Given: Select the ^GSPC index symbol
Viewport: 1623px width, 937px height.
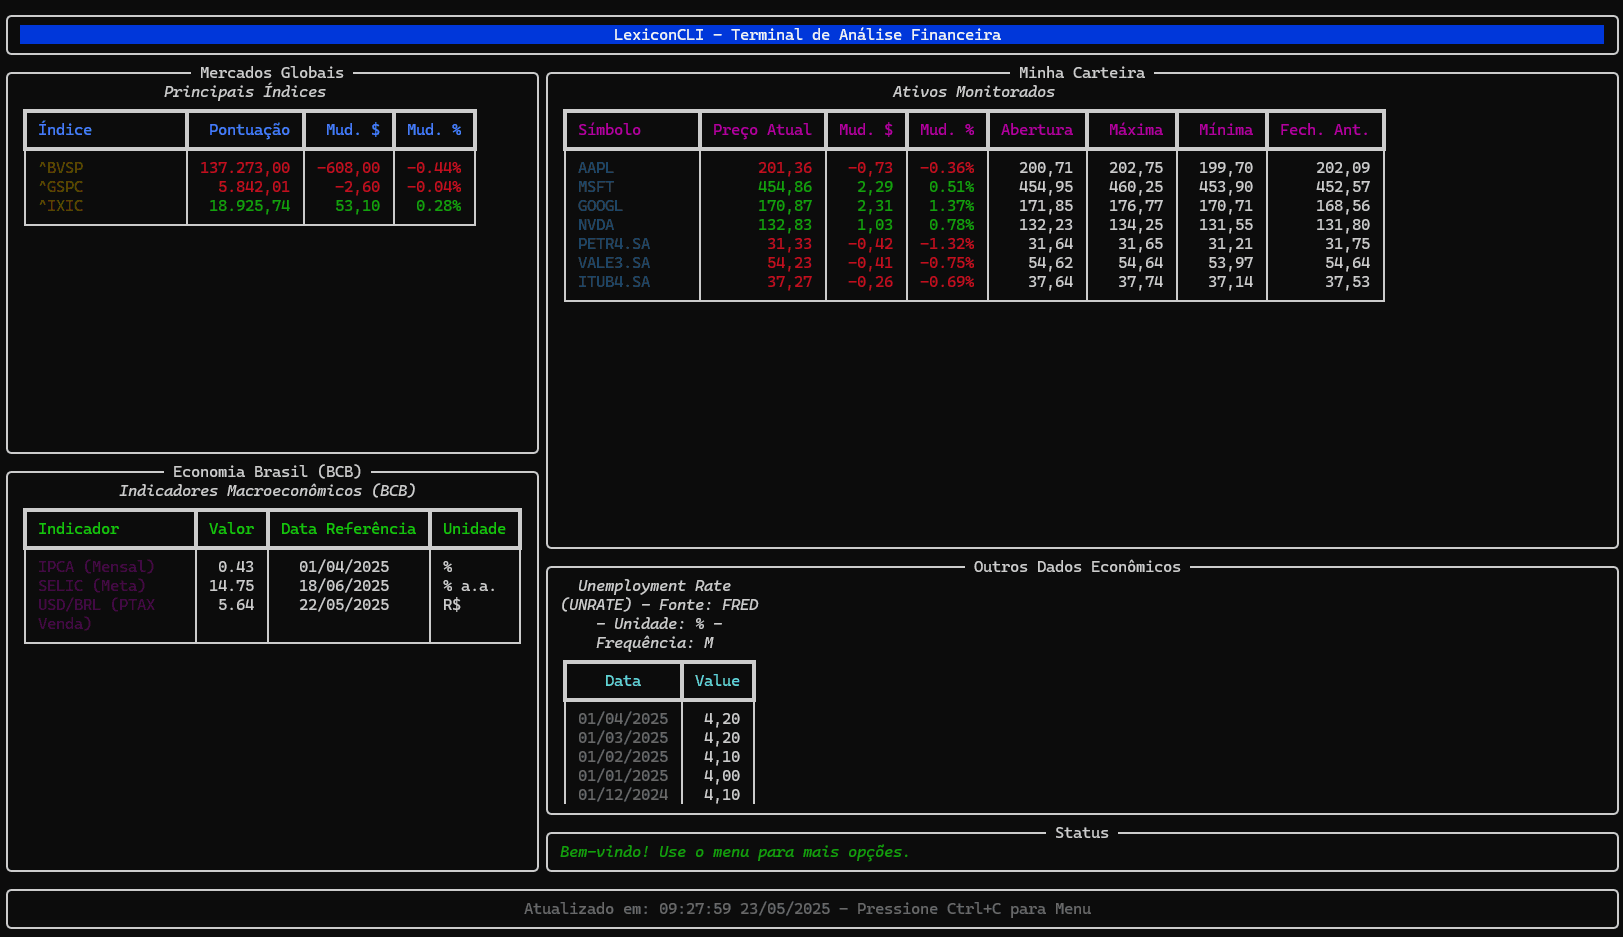Looking at the screenshot, I should (x=61, y=187).
